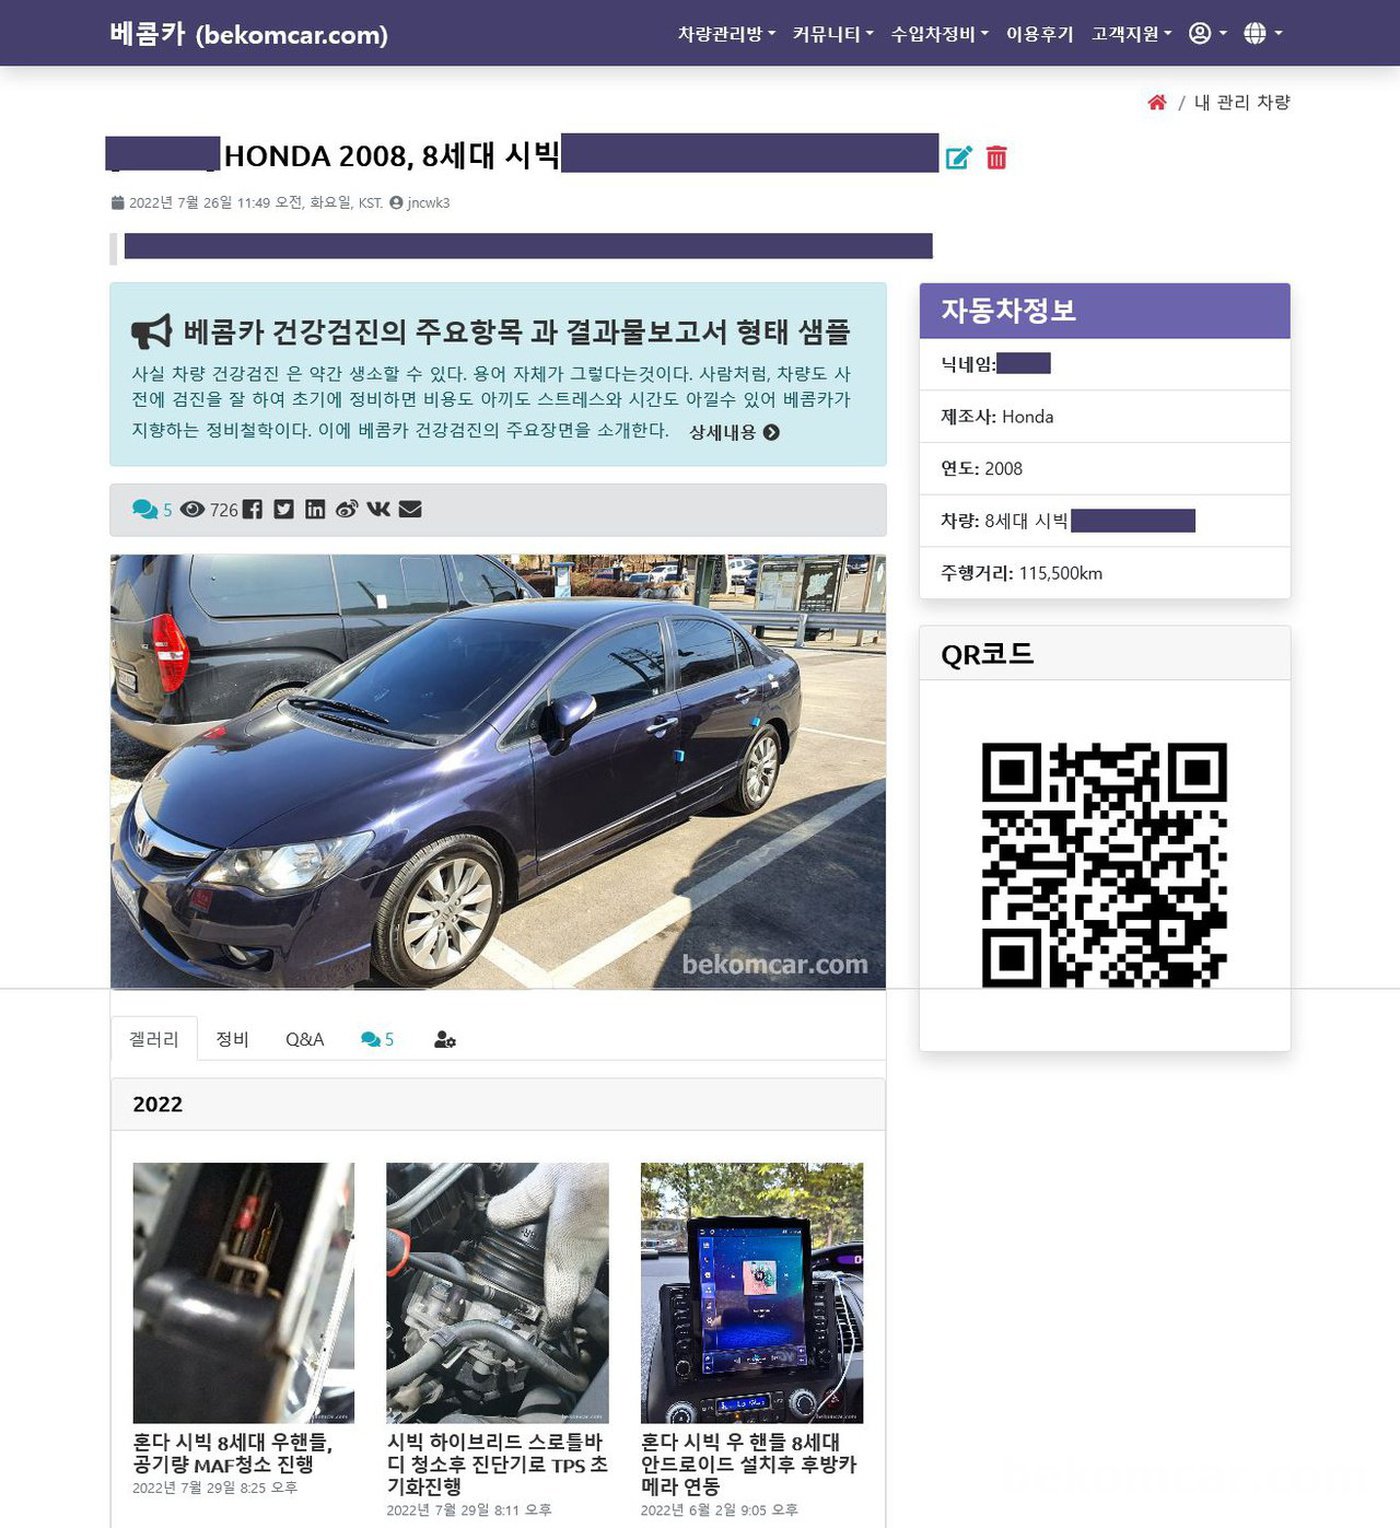Go to home via red house icon
This screenshot has height=1528, width=1400.
click(x=1157, y=103)
